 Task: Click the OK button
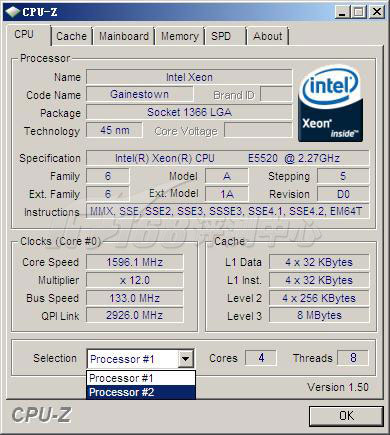(x=346, y=416)
